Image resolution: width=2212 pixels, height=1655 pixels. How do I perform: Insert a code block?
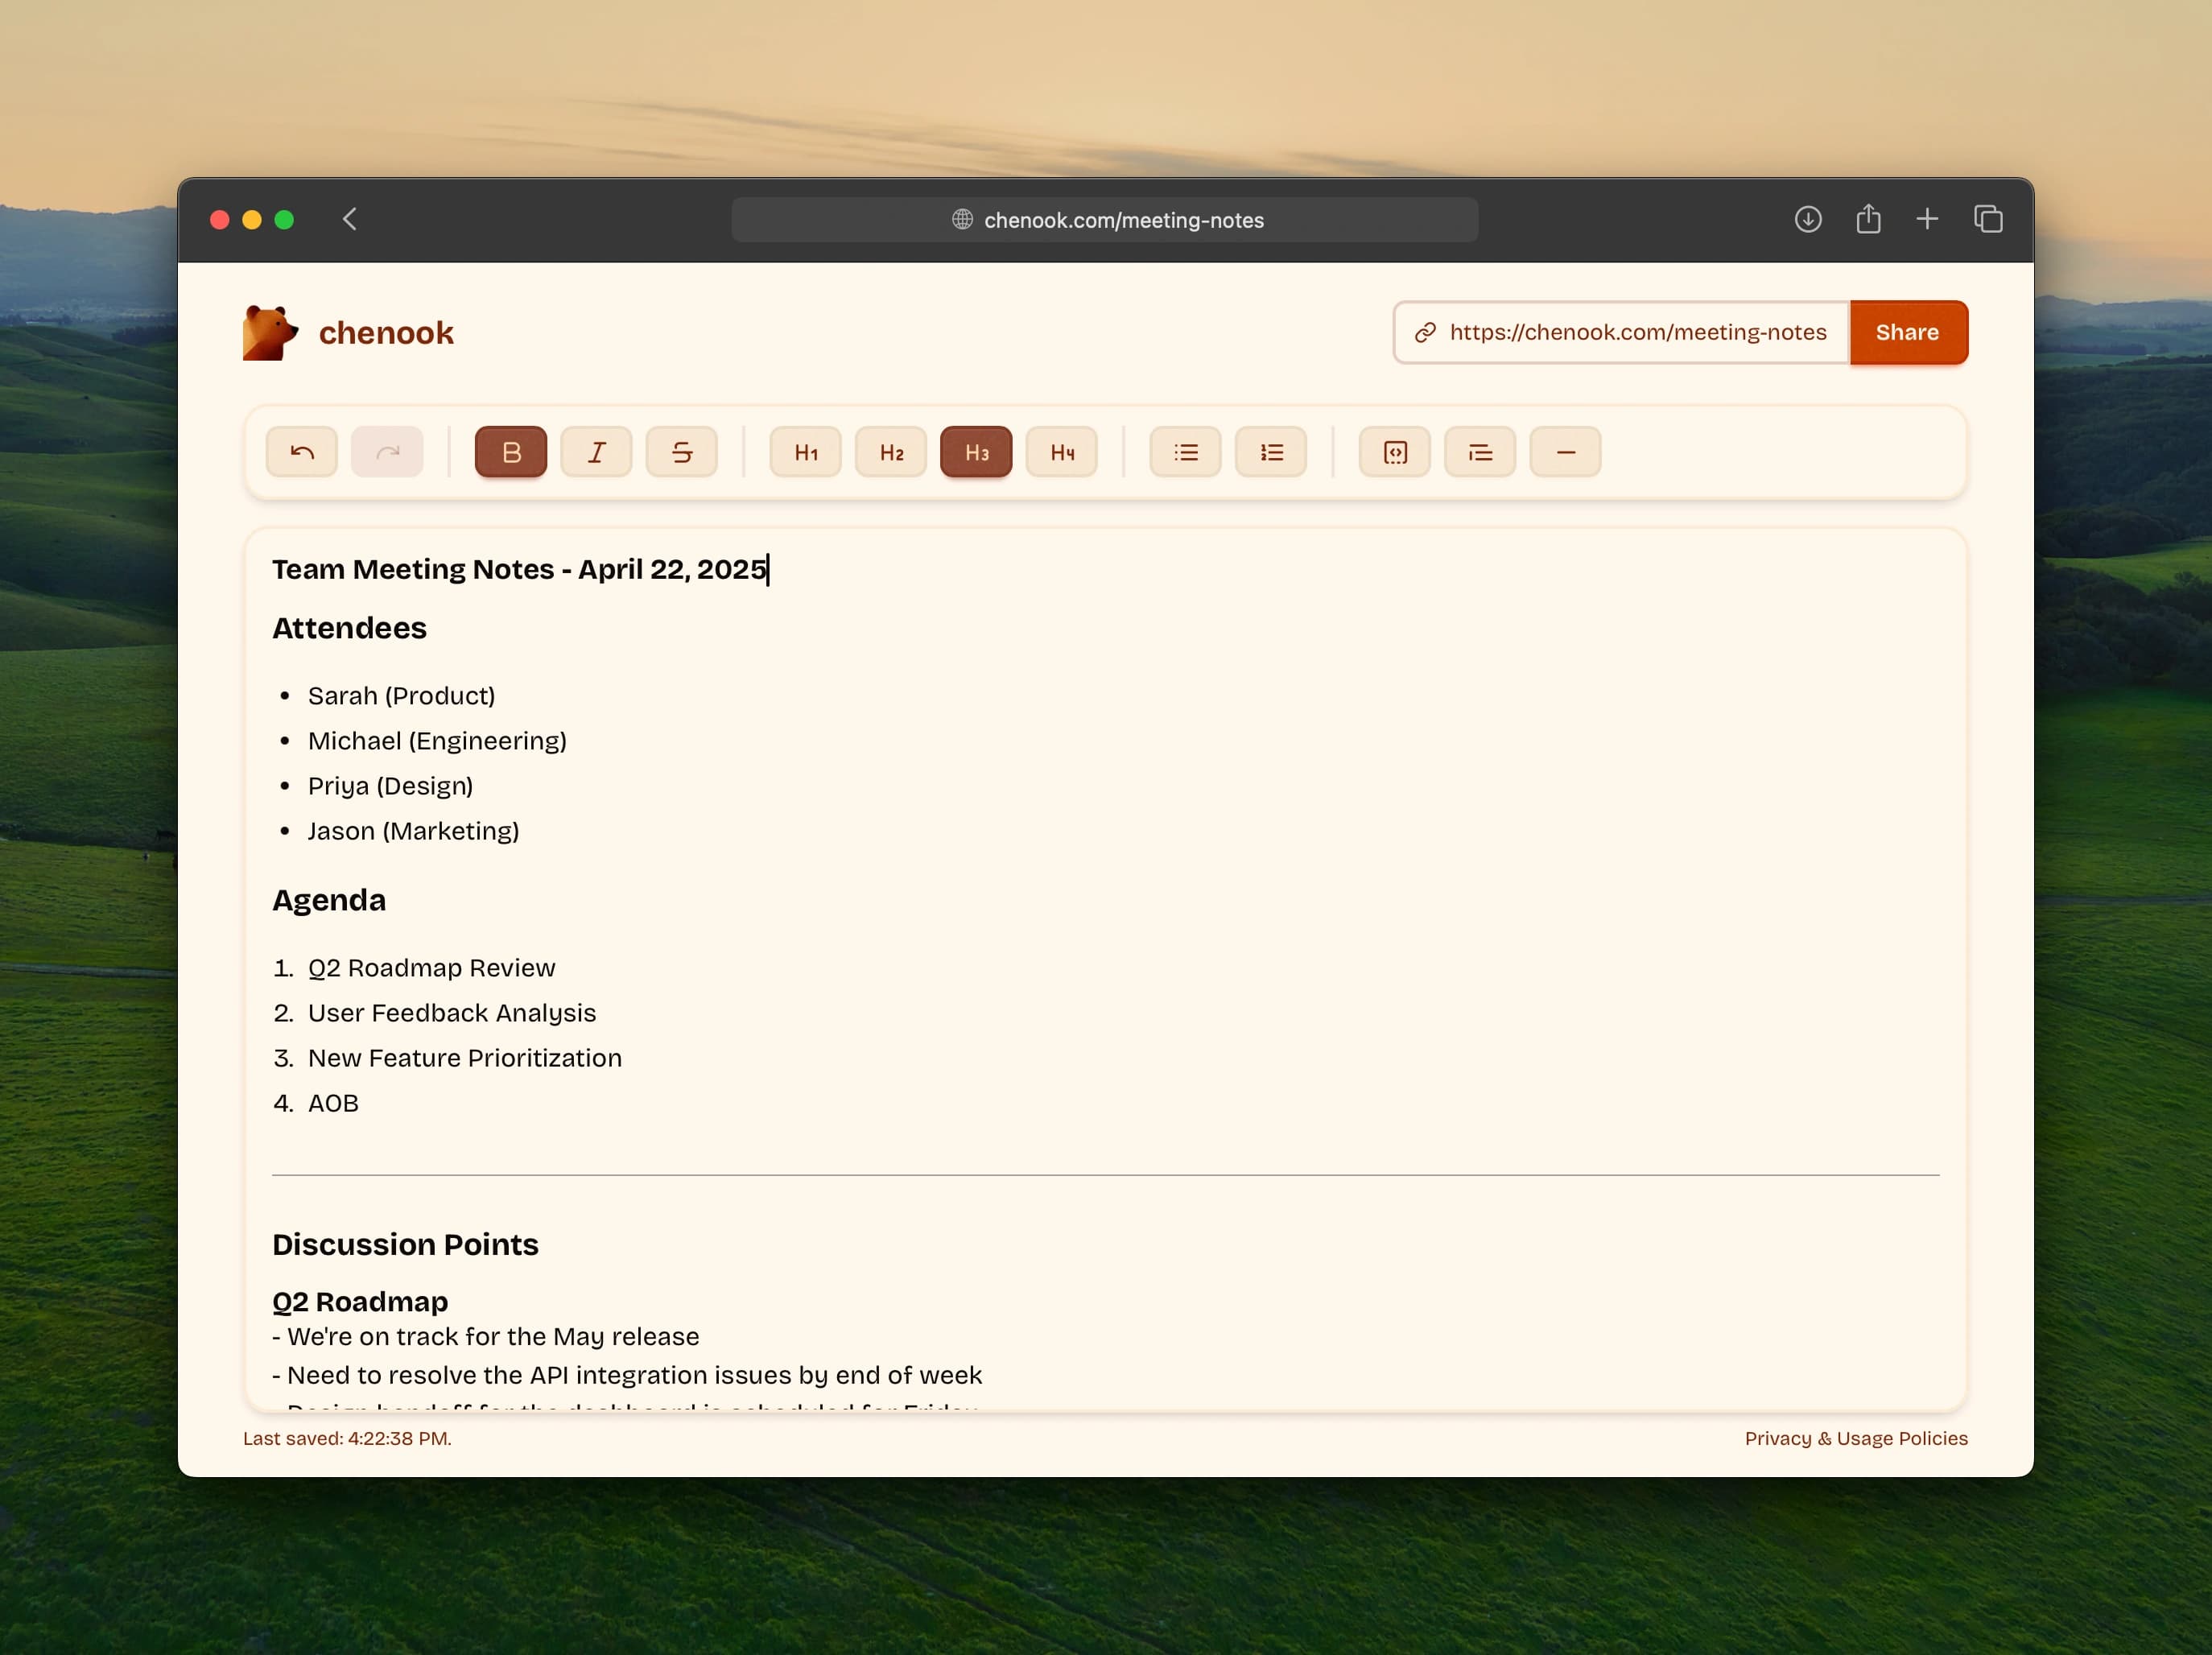point(1394,451)
